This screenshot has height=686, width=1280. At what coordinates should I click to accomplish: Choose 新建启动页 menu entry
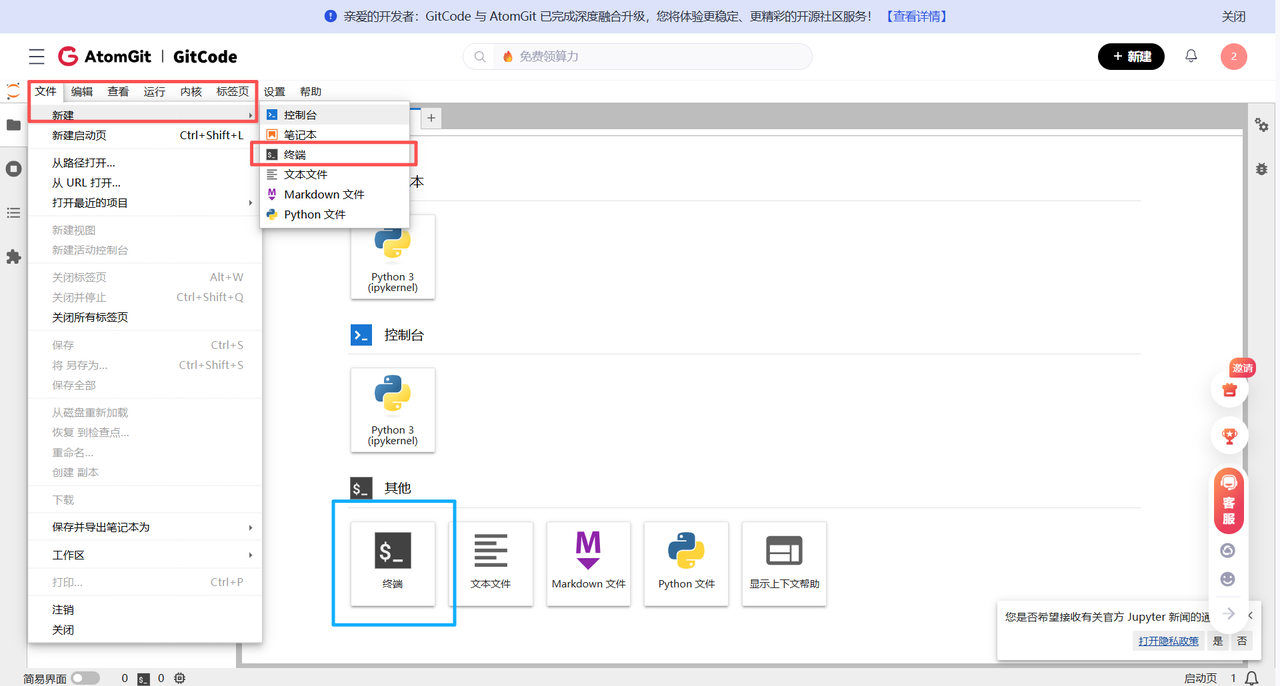[x=145, y=135]
